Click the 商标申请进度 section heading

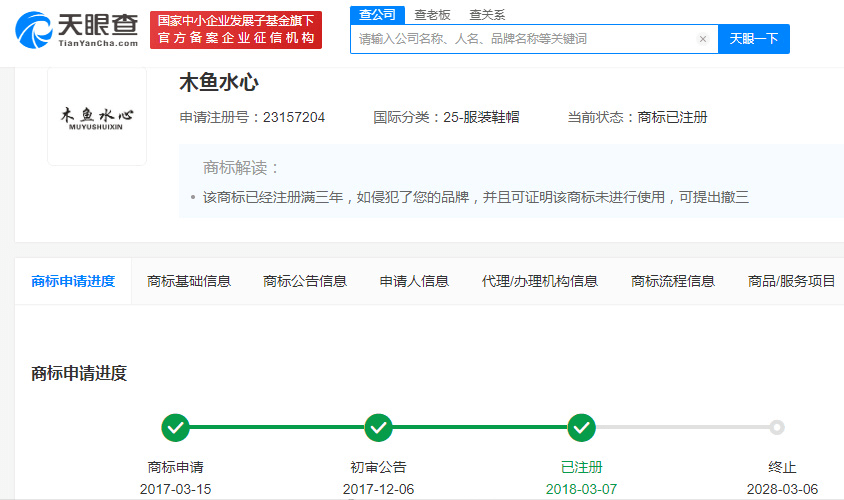click(x=79, y=374)
